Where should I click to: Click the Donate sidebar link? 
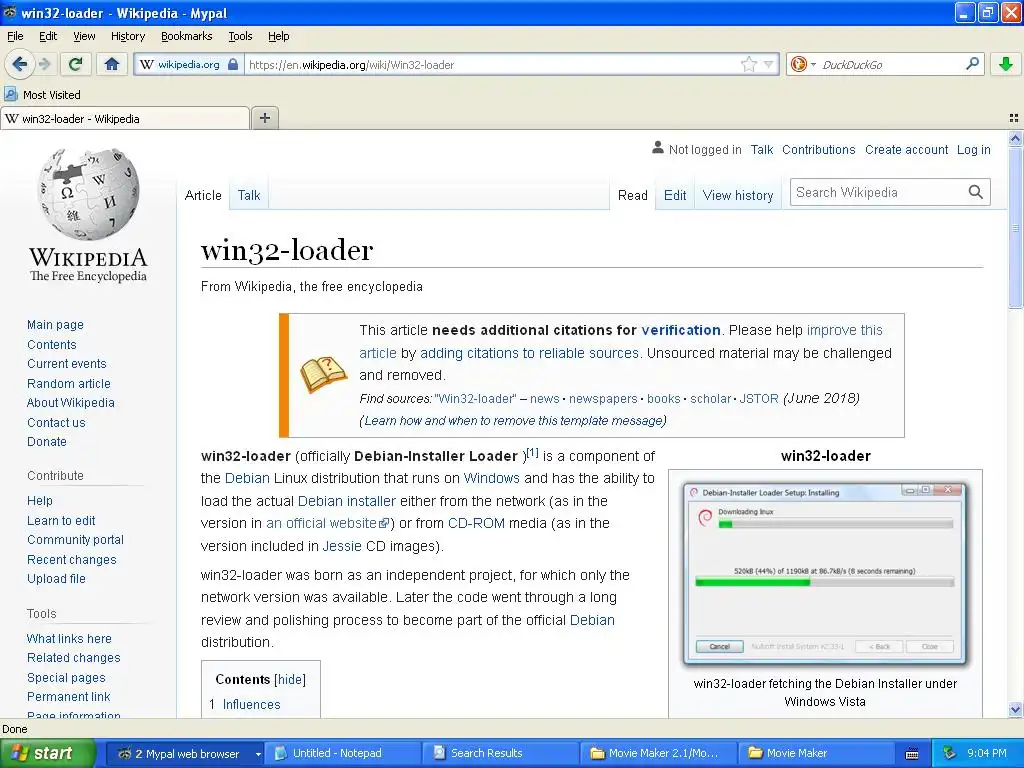pyautogui.click(x=46, y=441)
